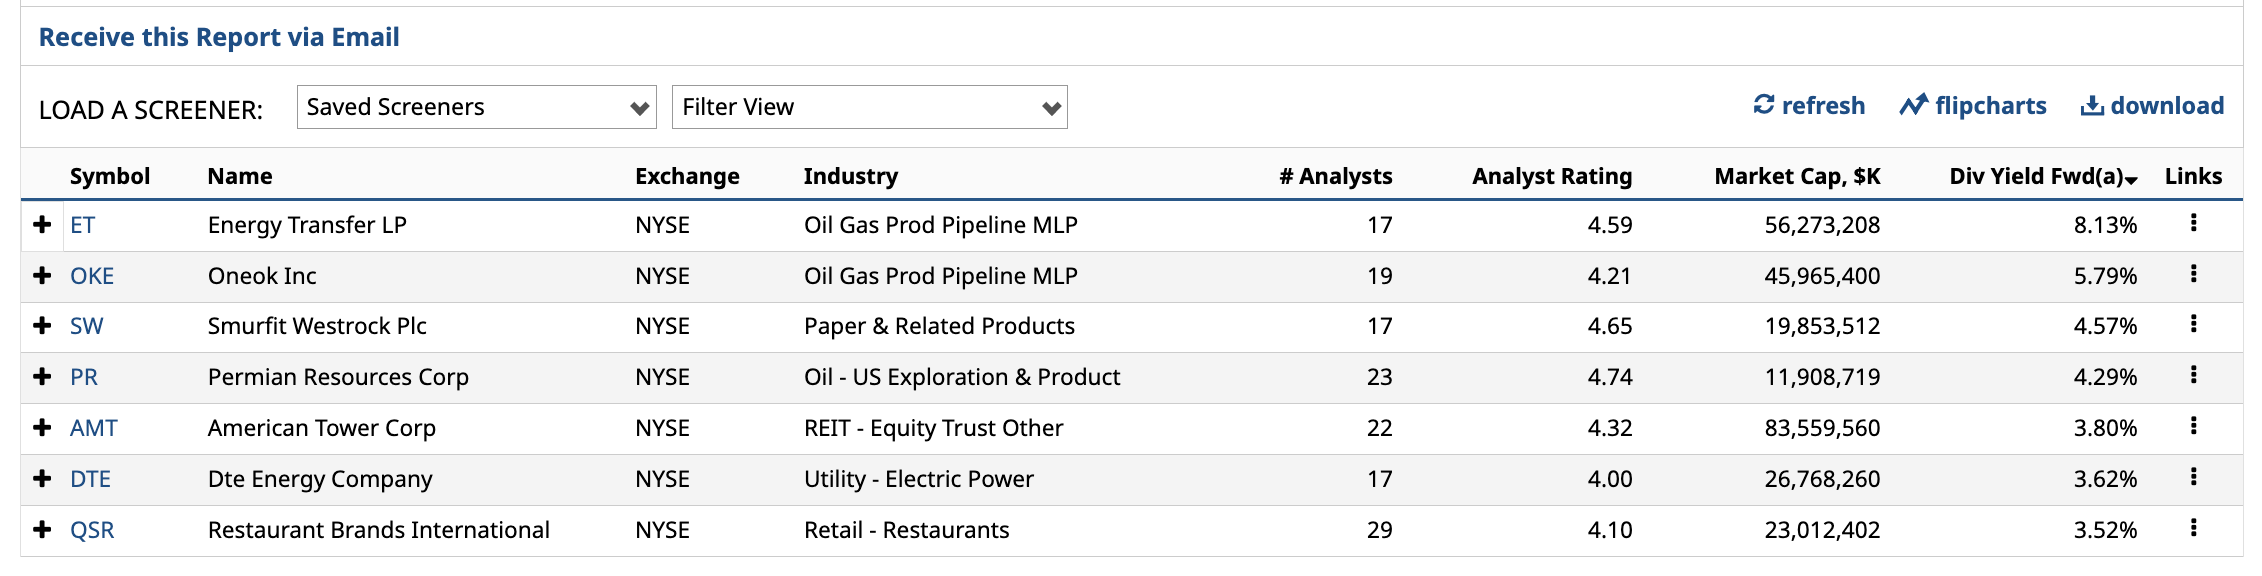Open links menu for Energy Transfer LP
Viewport: 2262px width, 576px height.
coord(2193,223)
